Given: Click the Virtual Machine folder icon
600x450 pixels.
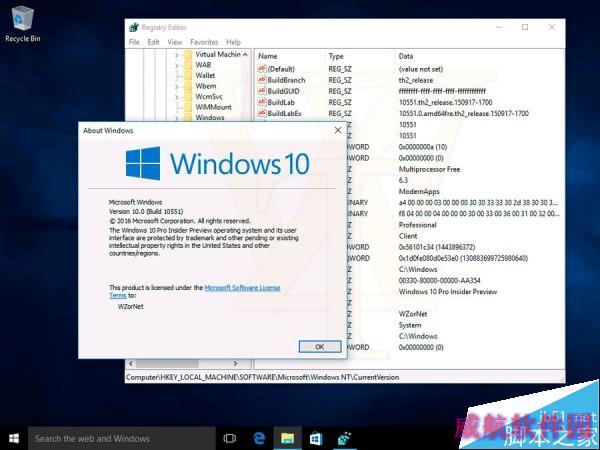Looking at the screenshot, I should coord(188,54).
